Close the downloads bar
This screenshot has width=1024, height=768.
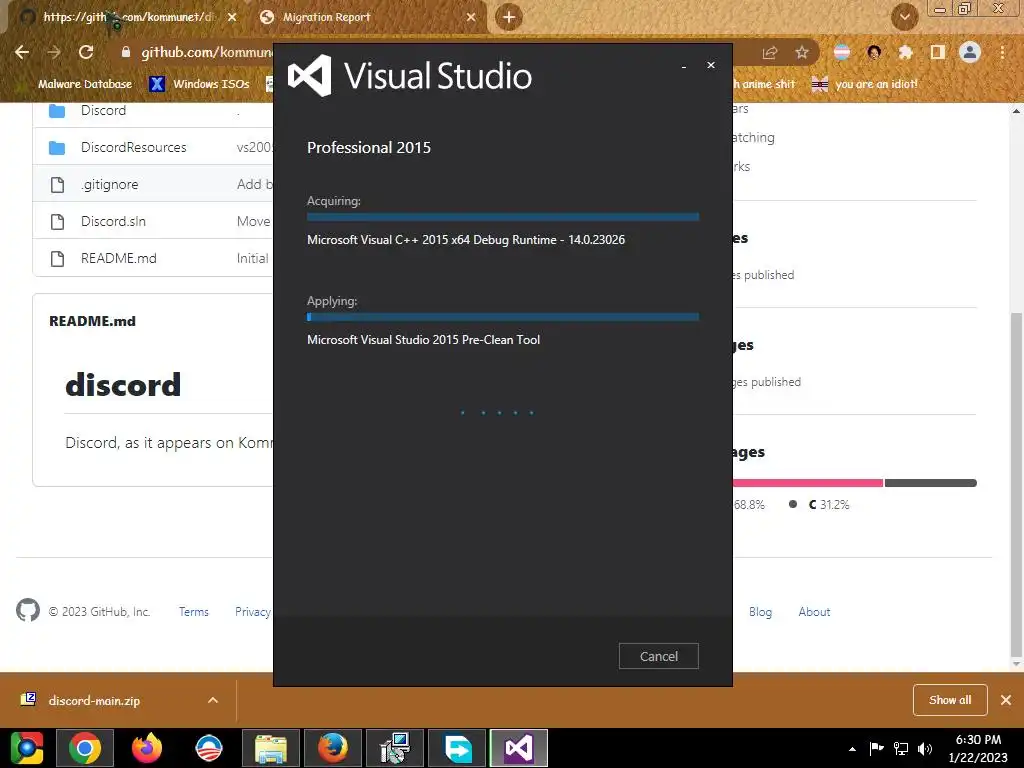coord(1006,700)
